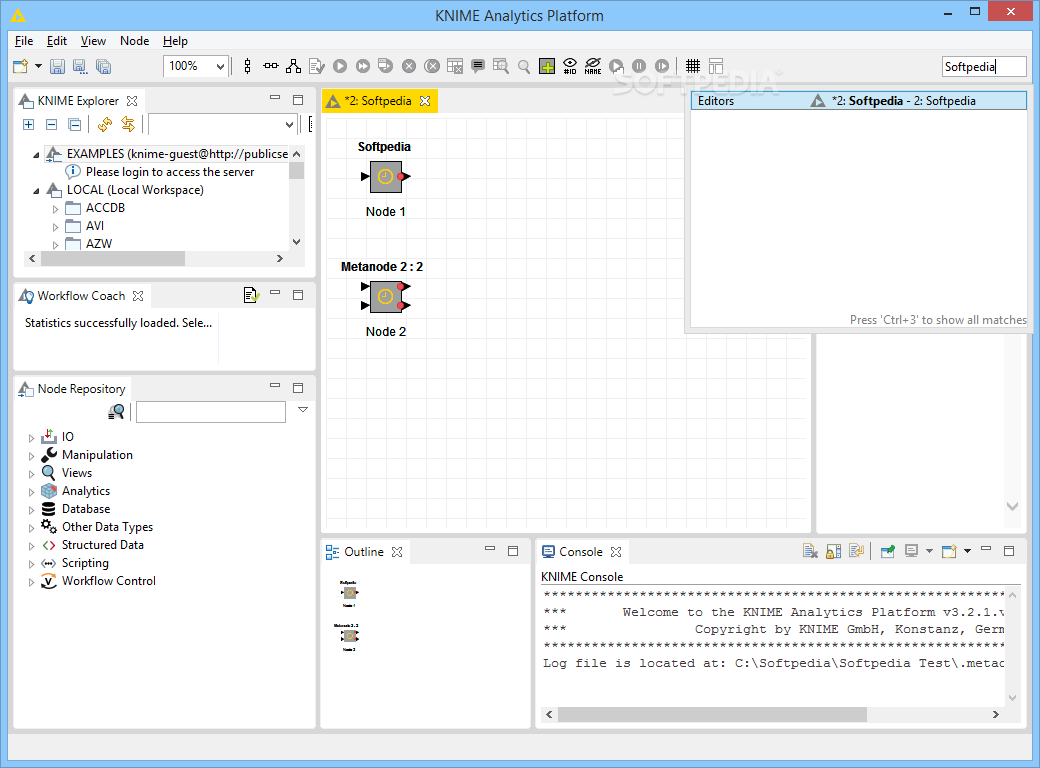The height and width of the screenshot is (768, 1040).
Task: Open the New wizard dropdown arrow
Action: [38, 66]
